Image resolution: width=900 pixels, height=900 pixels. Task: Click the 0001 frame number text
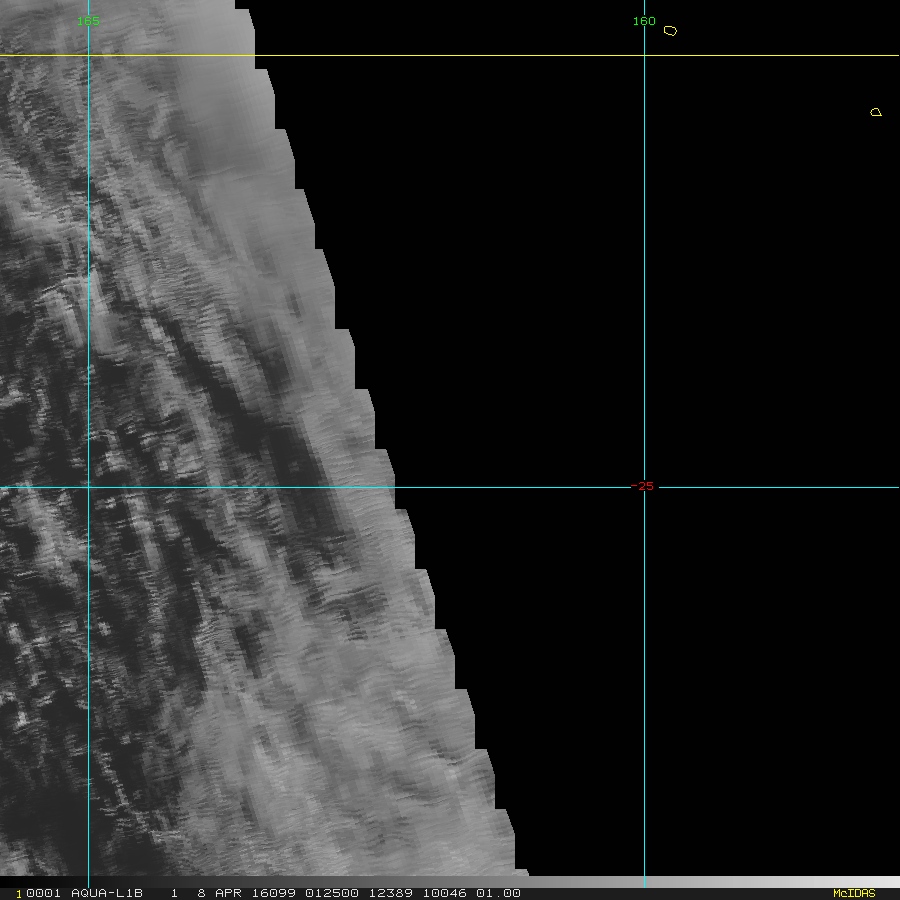click(43, 893)
